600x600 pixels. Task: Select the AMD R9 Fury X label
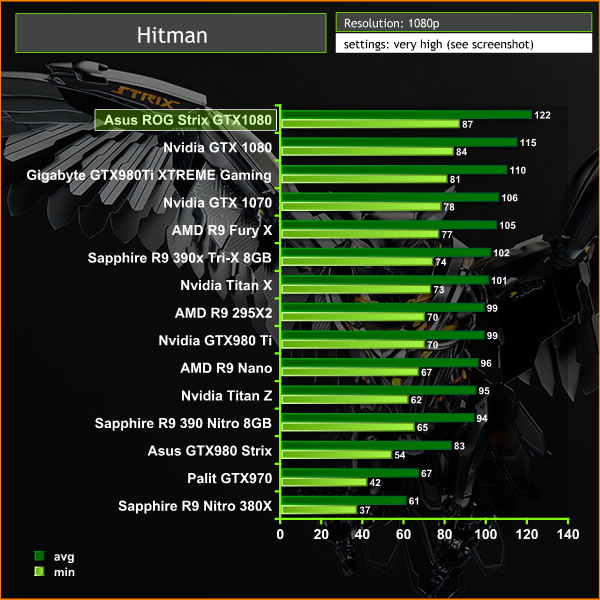pos(222,230)
